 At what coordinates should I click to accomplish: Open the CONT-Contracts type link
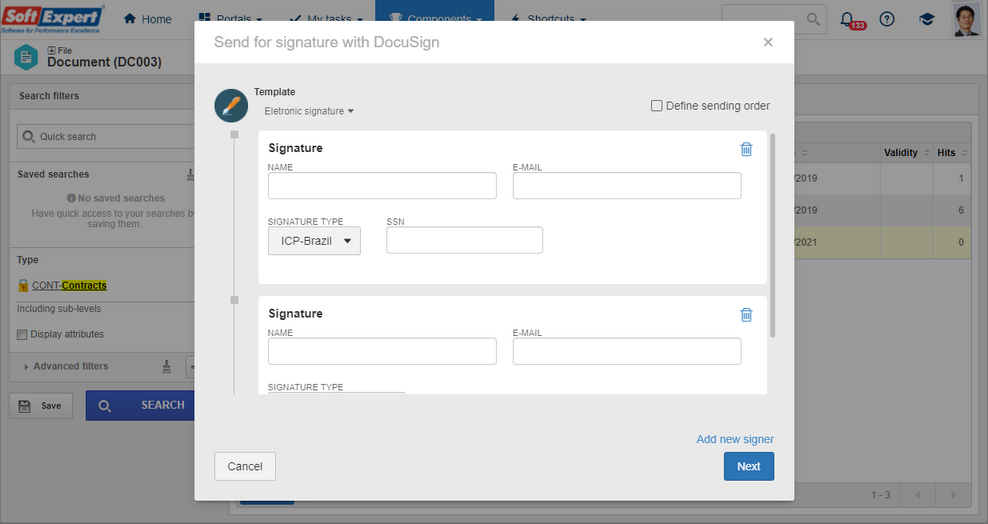click(69, 285)
